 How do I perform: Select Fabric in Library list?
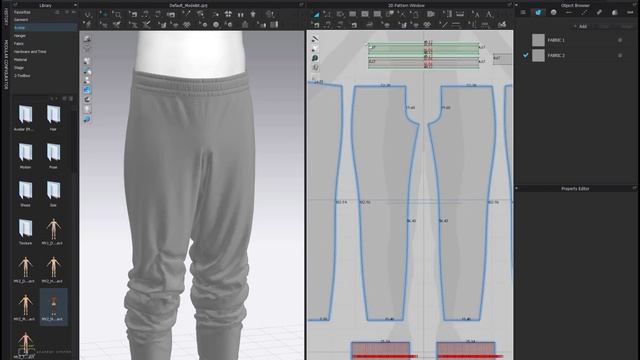pos(19,44)
